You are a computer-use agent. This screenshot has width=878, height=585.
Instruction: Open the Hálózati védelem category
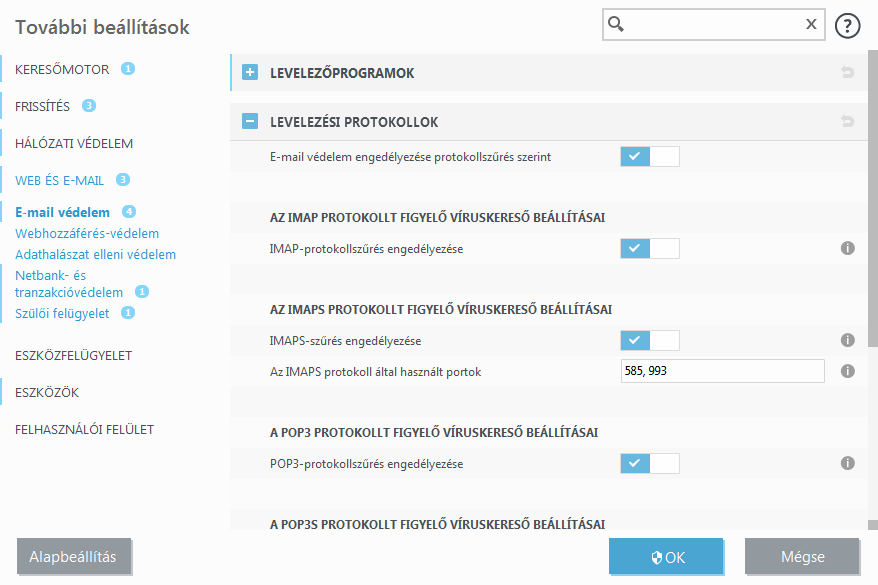click(x=74, y=143)
